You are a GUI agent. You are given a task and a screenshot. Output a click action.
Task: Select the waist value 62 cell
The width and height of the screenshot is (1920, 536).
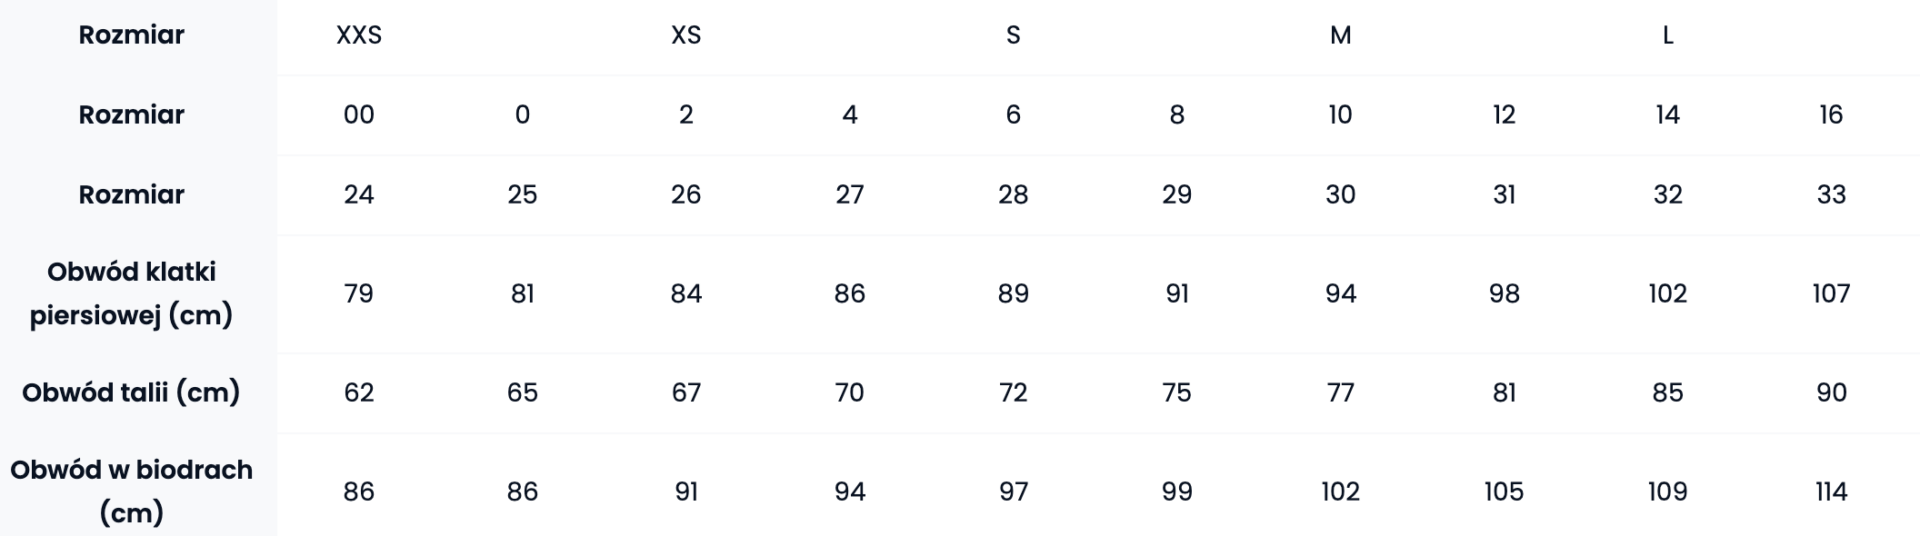coord(359,393)
